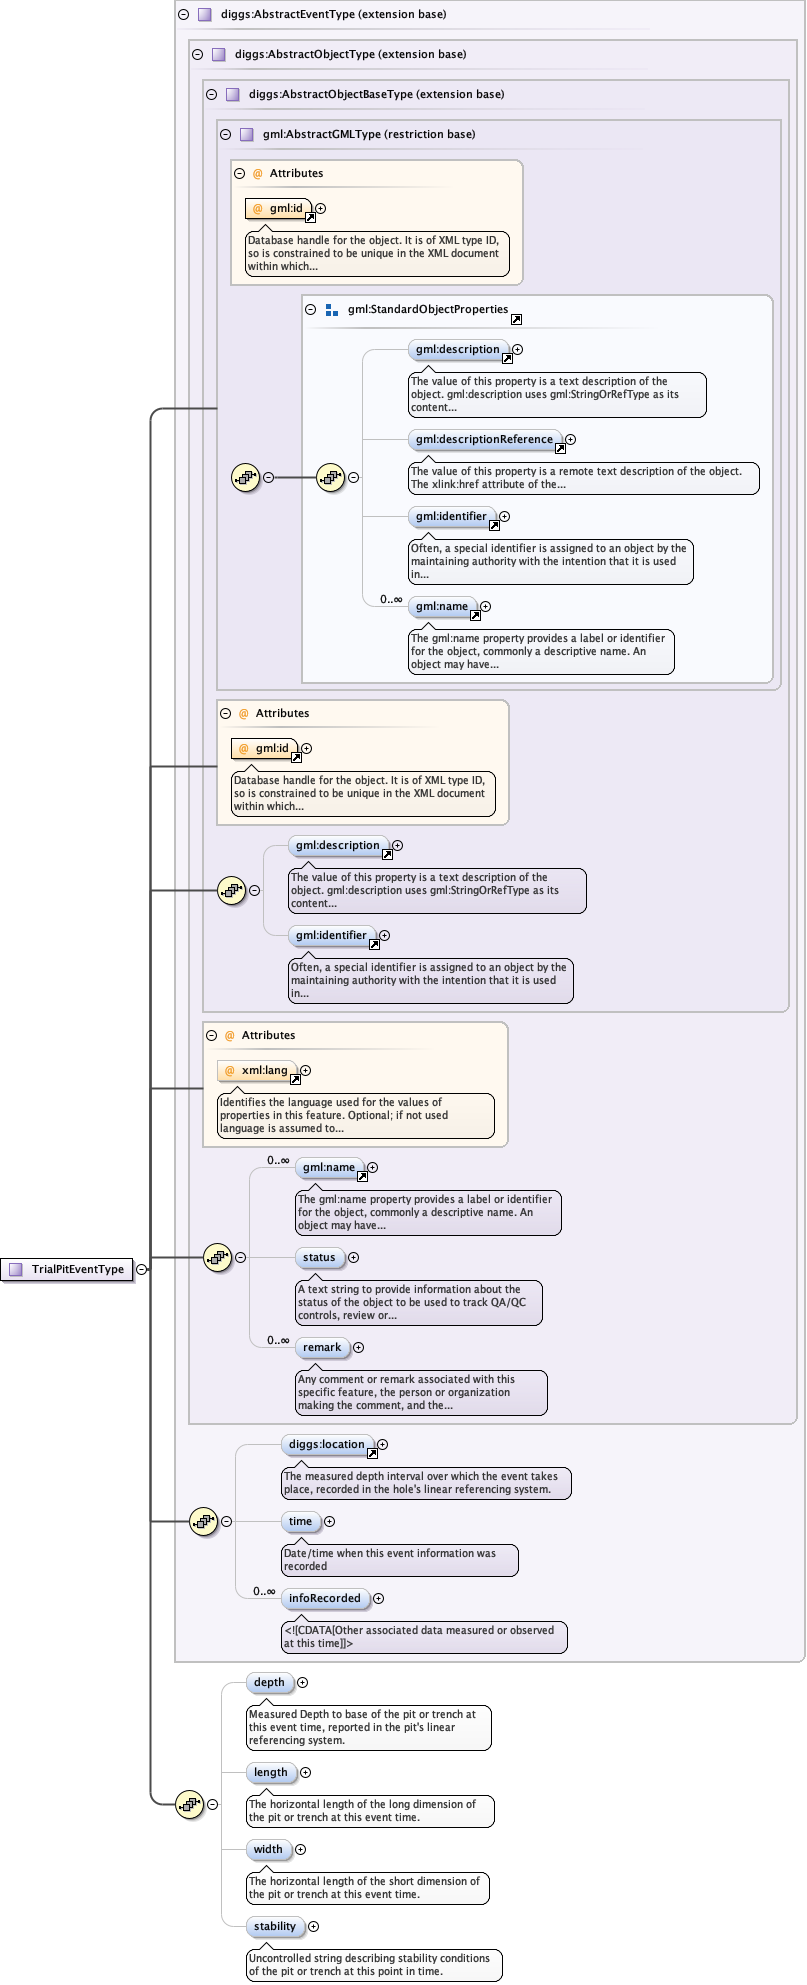This screenshot has width=807, height=1985.
Task: Expand the remark element
Action: (x=359, y=1347)
